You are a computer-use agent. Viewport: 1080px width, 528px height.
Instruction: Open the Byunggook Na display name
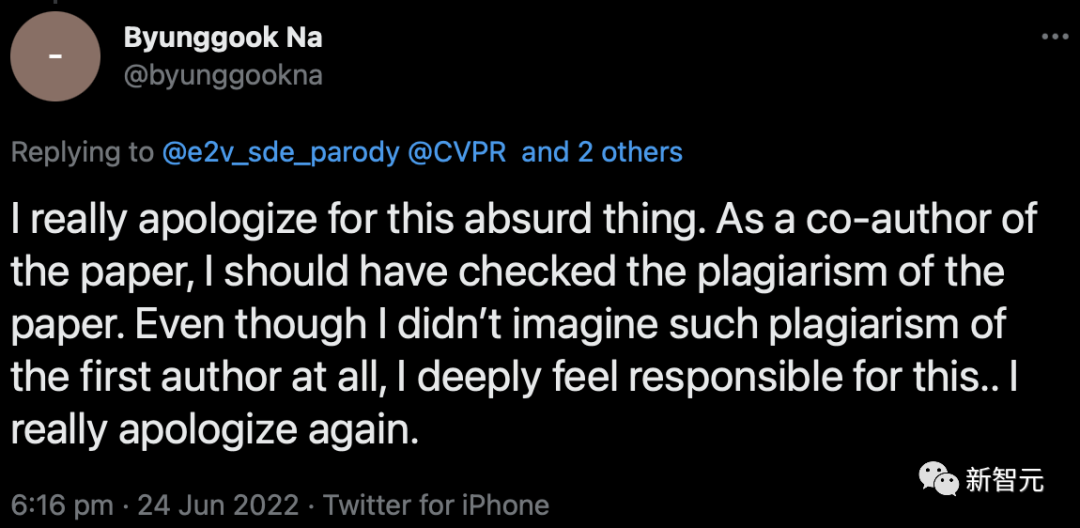pyautogui.click(x=223, y=38)
